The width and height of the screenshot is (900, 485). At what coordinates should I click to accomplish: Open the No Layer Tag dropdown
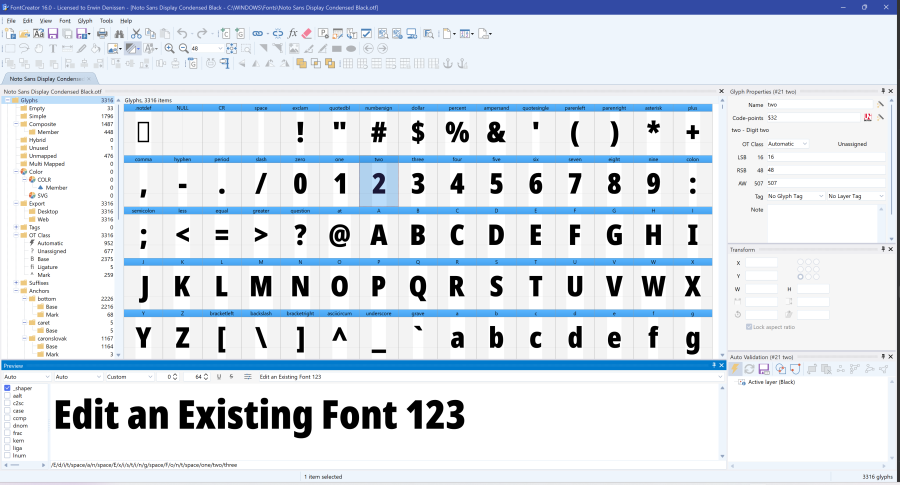point(856,196)
